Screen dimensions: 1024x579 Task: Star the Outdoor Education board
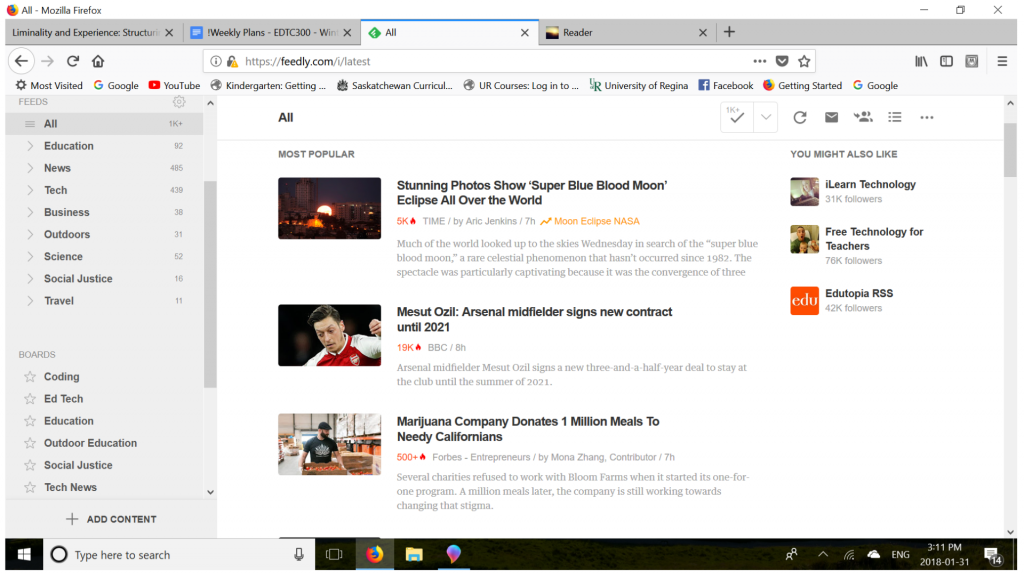coord(30,443)
